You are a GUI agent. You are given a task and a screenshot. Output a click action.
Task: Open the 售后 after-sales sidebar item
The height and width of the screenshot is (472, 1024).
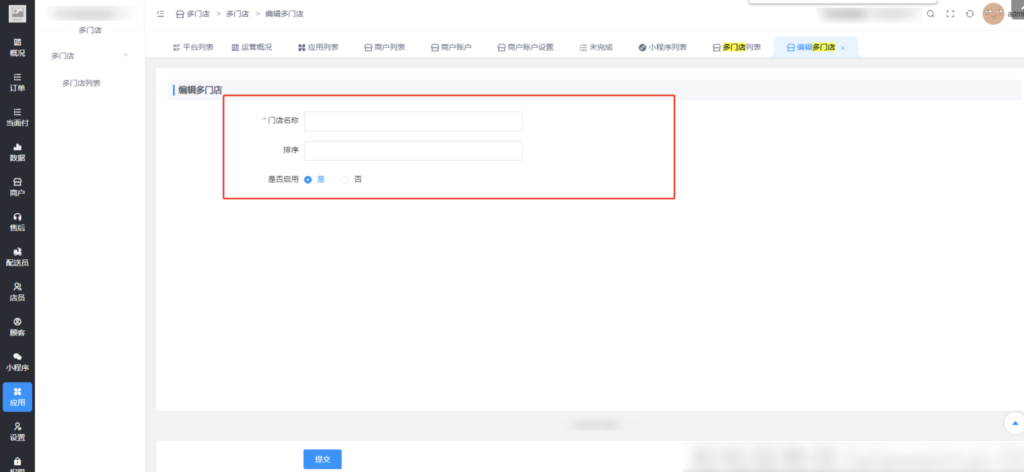(17, 222)
